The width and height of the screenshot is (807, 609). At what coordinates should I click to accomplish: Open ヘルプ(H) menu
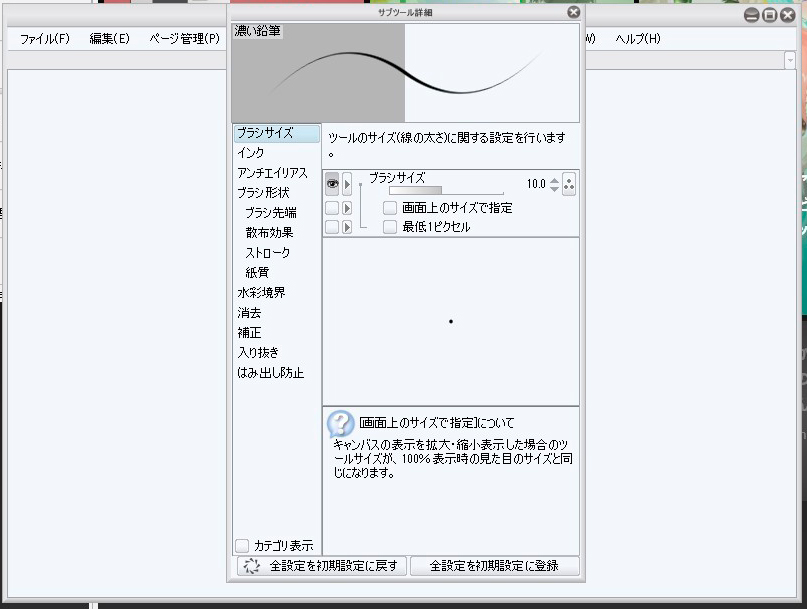638,39
